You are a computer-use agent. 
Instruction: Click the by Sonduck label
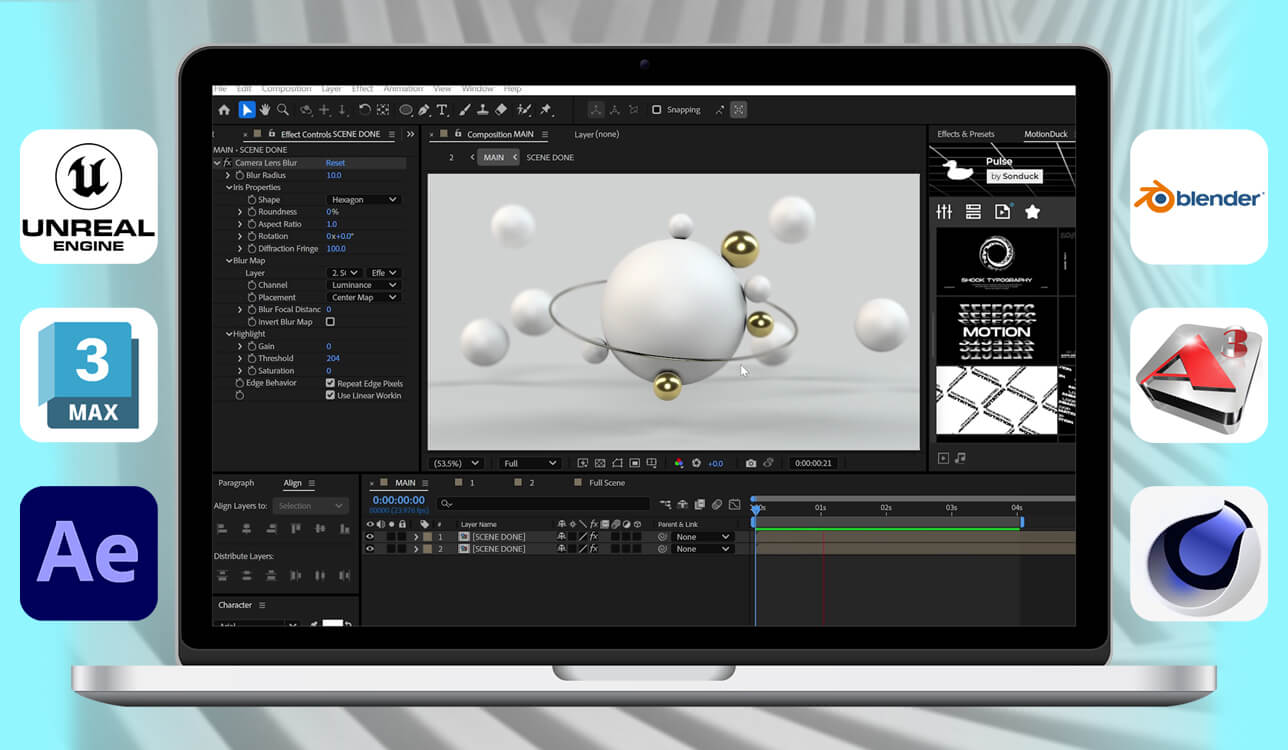point(1015,176)
